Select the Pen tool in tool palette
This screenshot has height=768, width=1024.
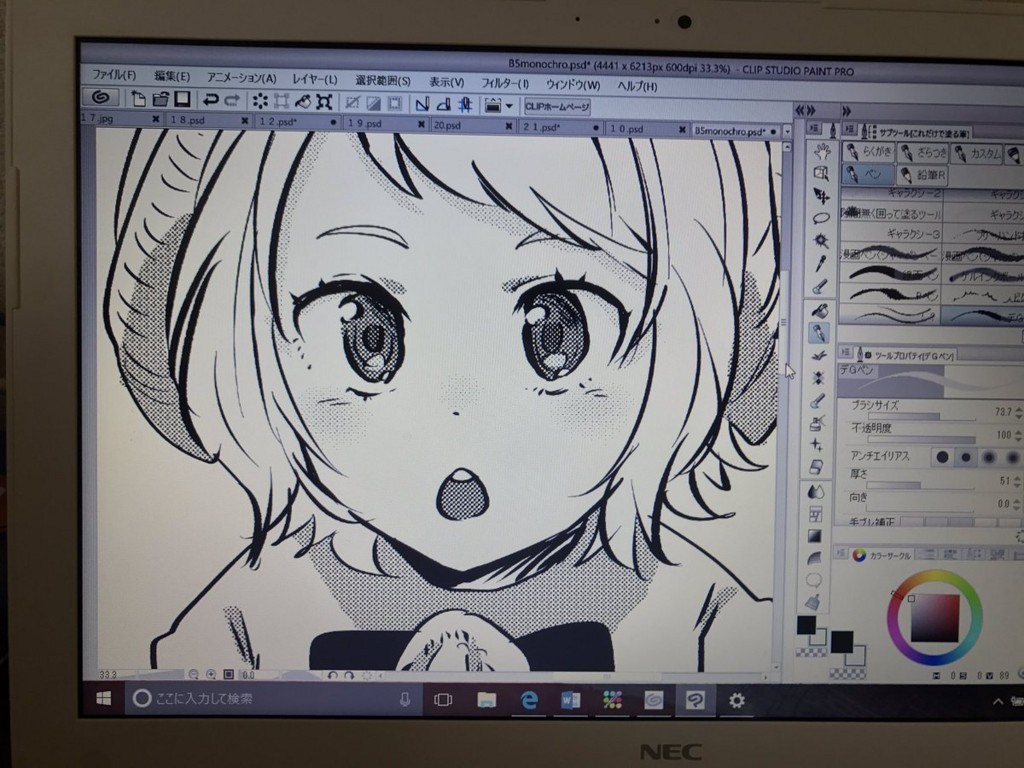tap(820, 332)
